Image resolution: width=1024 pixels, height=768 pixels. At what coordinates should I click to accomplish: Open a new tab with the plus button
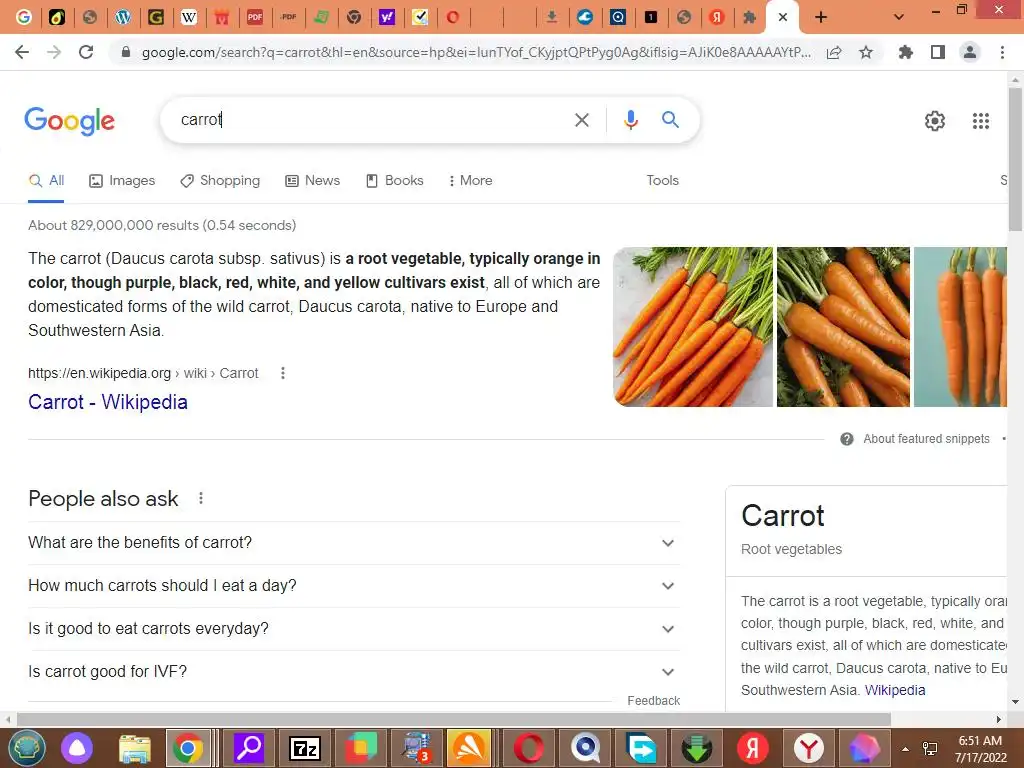pos(821,17)
